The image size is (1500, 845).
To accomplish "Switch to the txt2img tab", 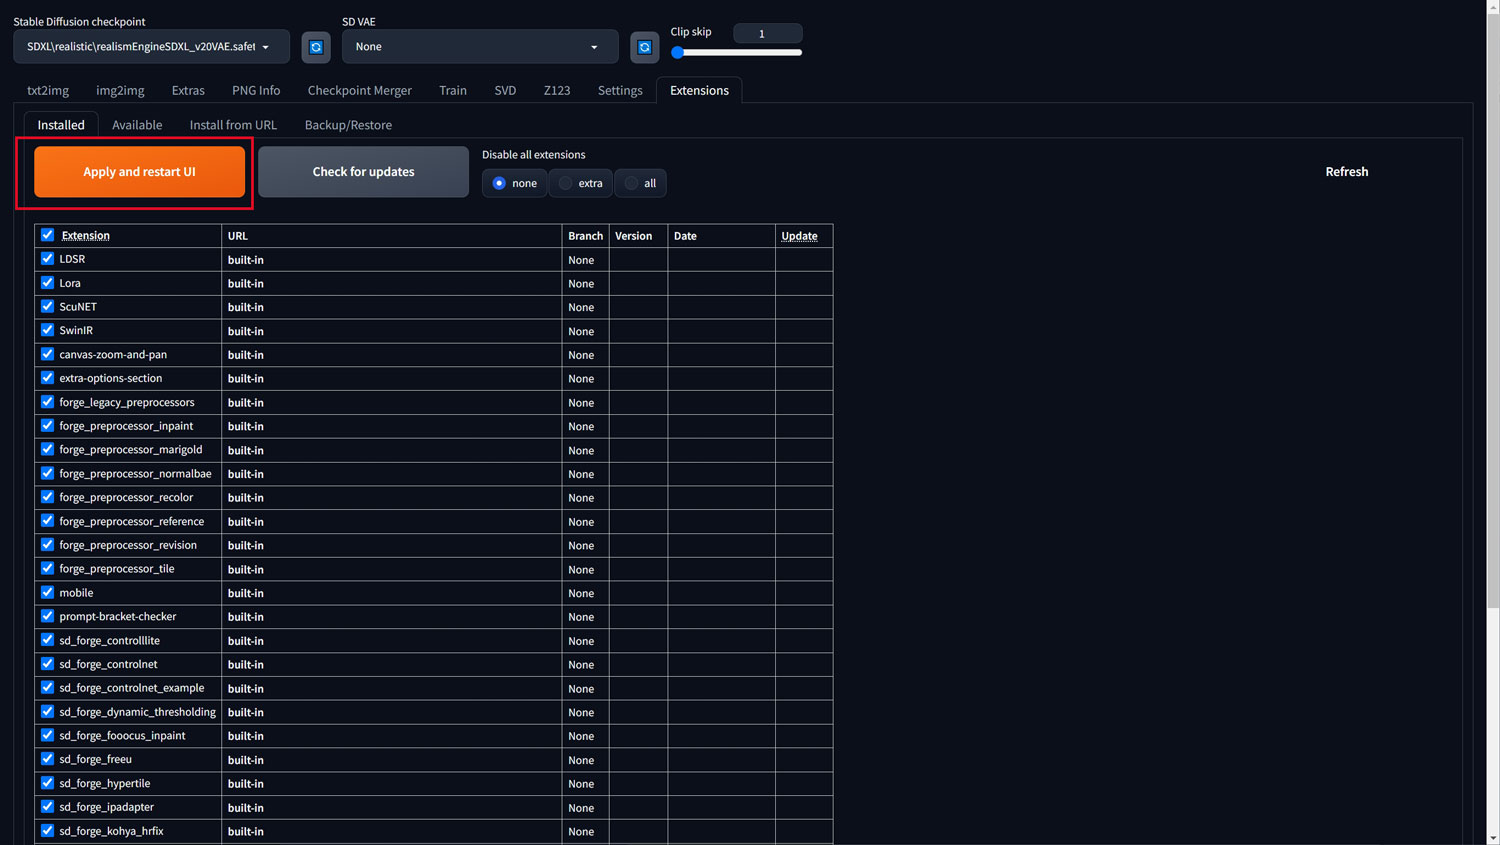I will pos(48,90).
